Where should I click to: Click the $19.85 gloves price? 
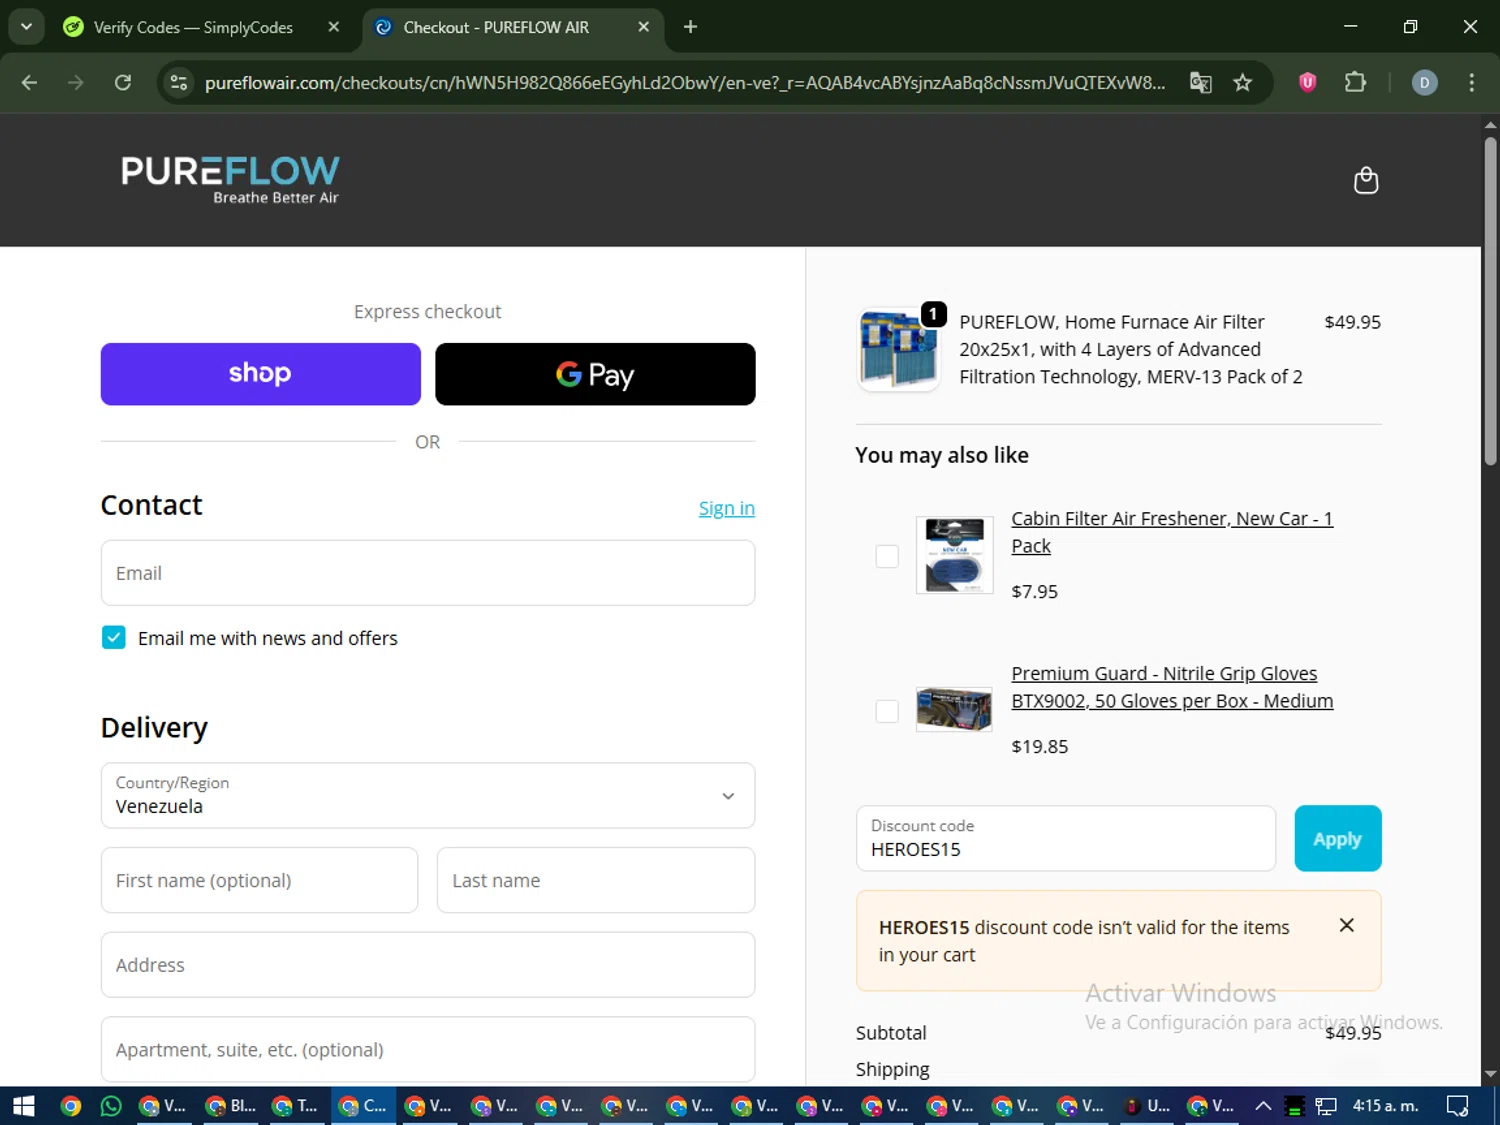click(x=1040, y=746)
